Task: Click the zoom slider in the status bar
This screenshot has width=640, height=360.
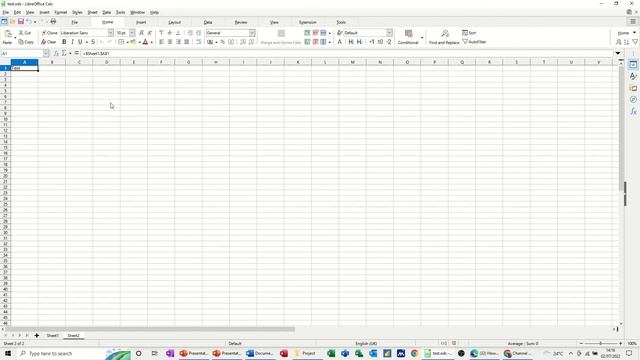Action: pyautogui.click(x=601, y=344)
